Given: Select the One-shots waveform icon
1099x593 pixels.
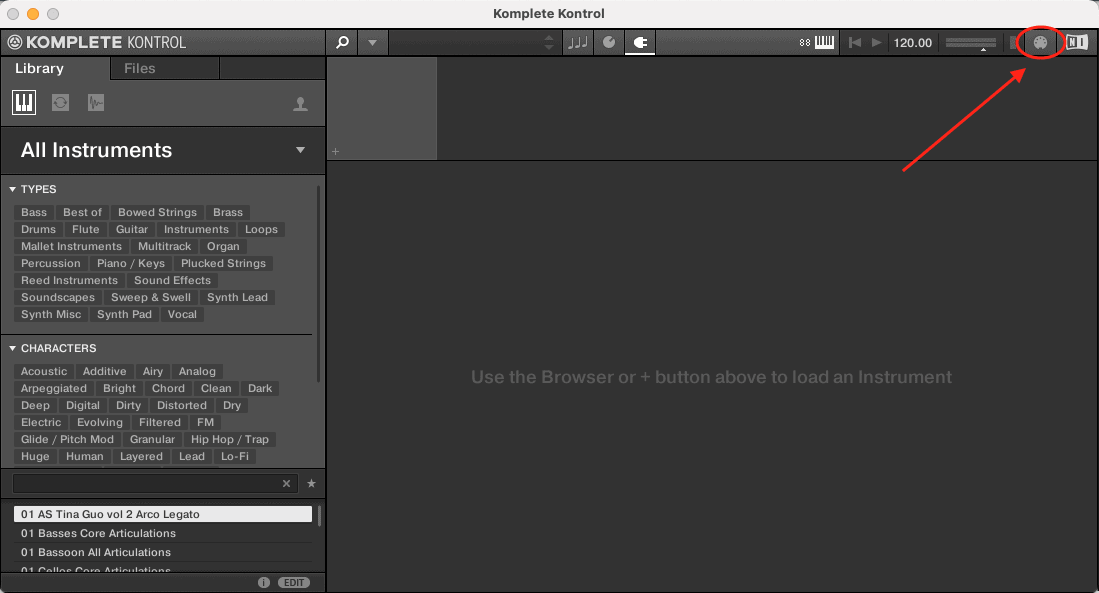Looking at the screenshot, I should (x=96, y=103).
